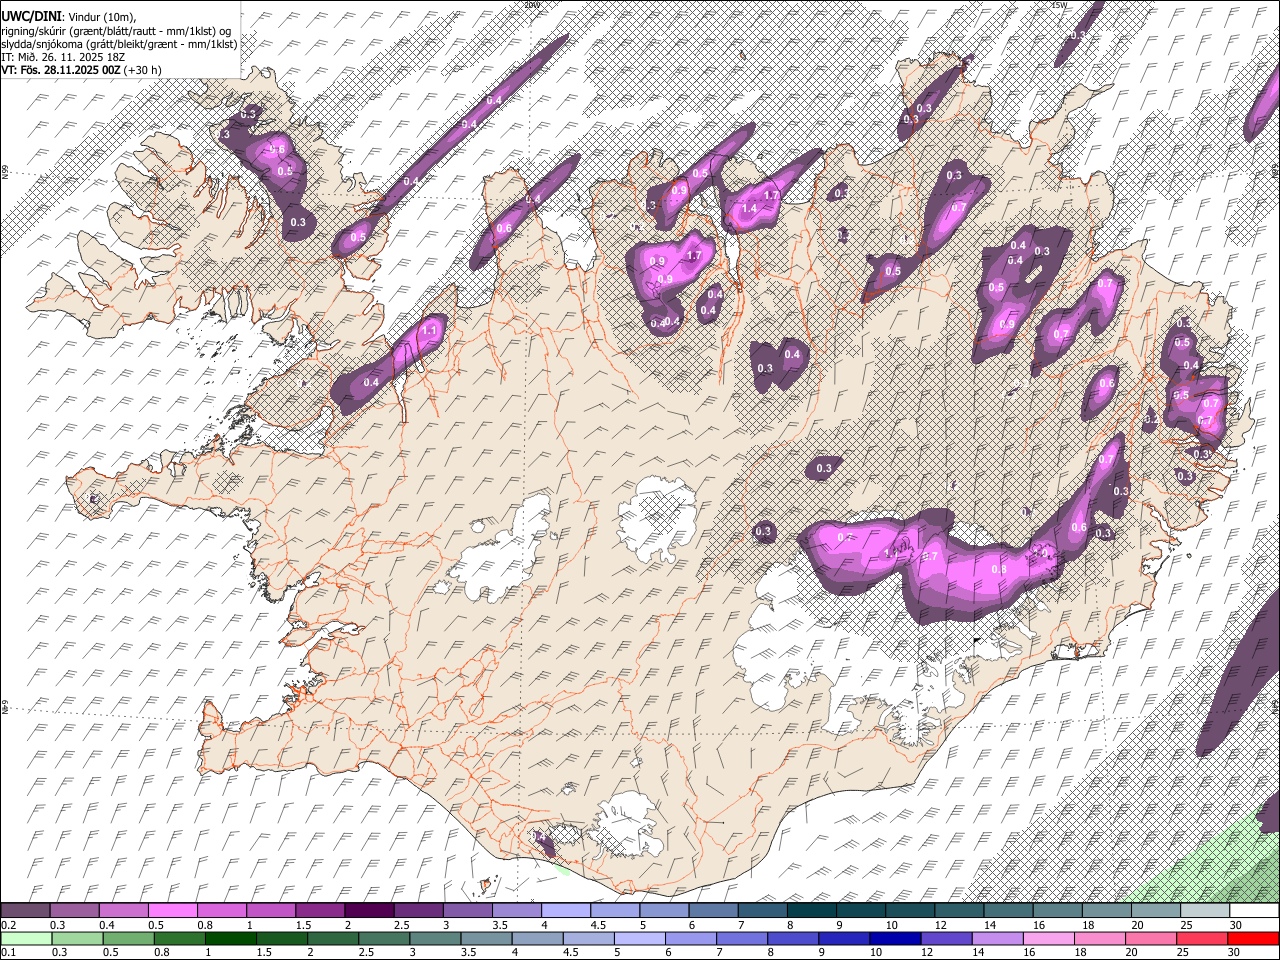Click the white 30 swatch in upper legend row

(1253, 911)
